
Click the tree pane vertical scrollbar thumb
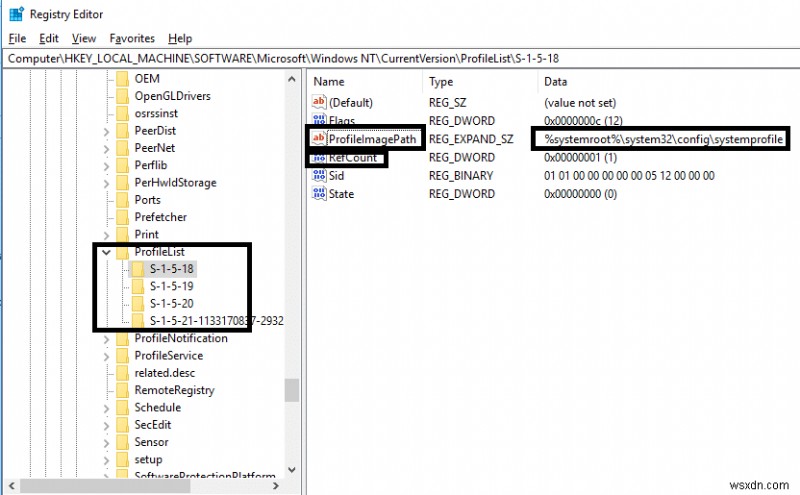pyautogui.click(x=291, y=389)
